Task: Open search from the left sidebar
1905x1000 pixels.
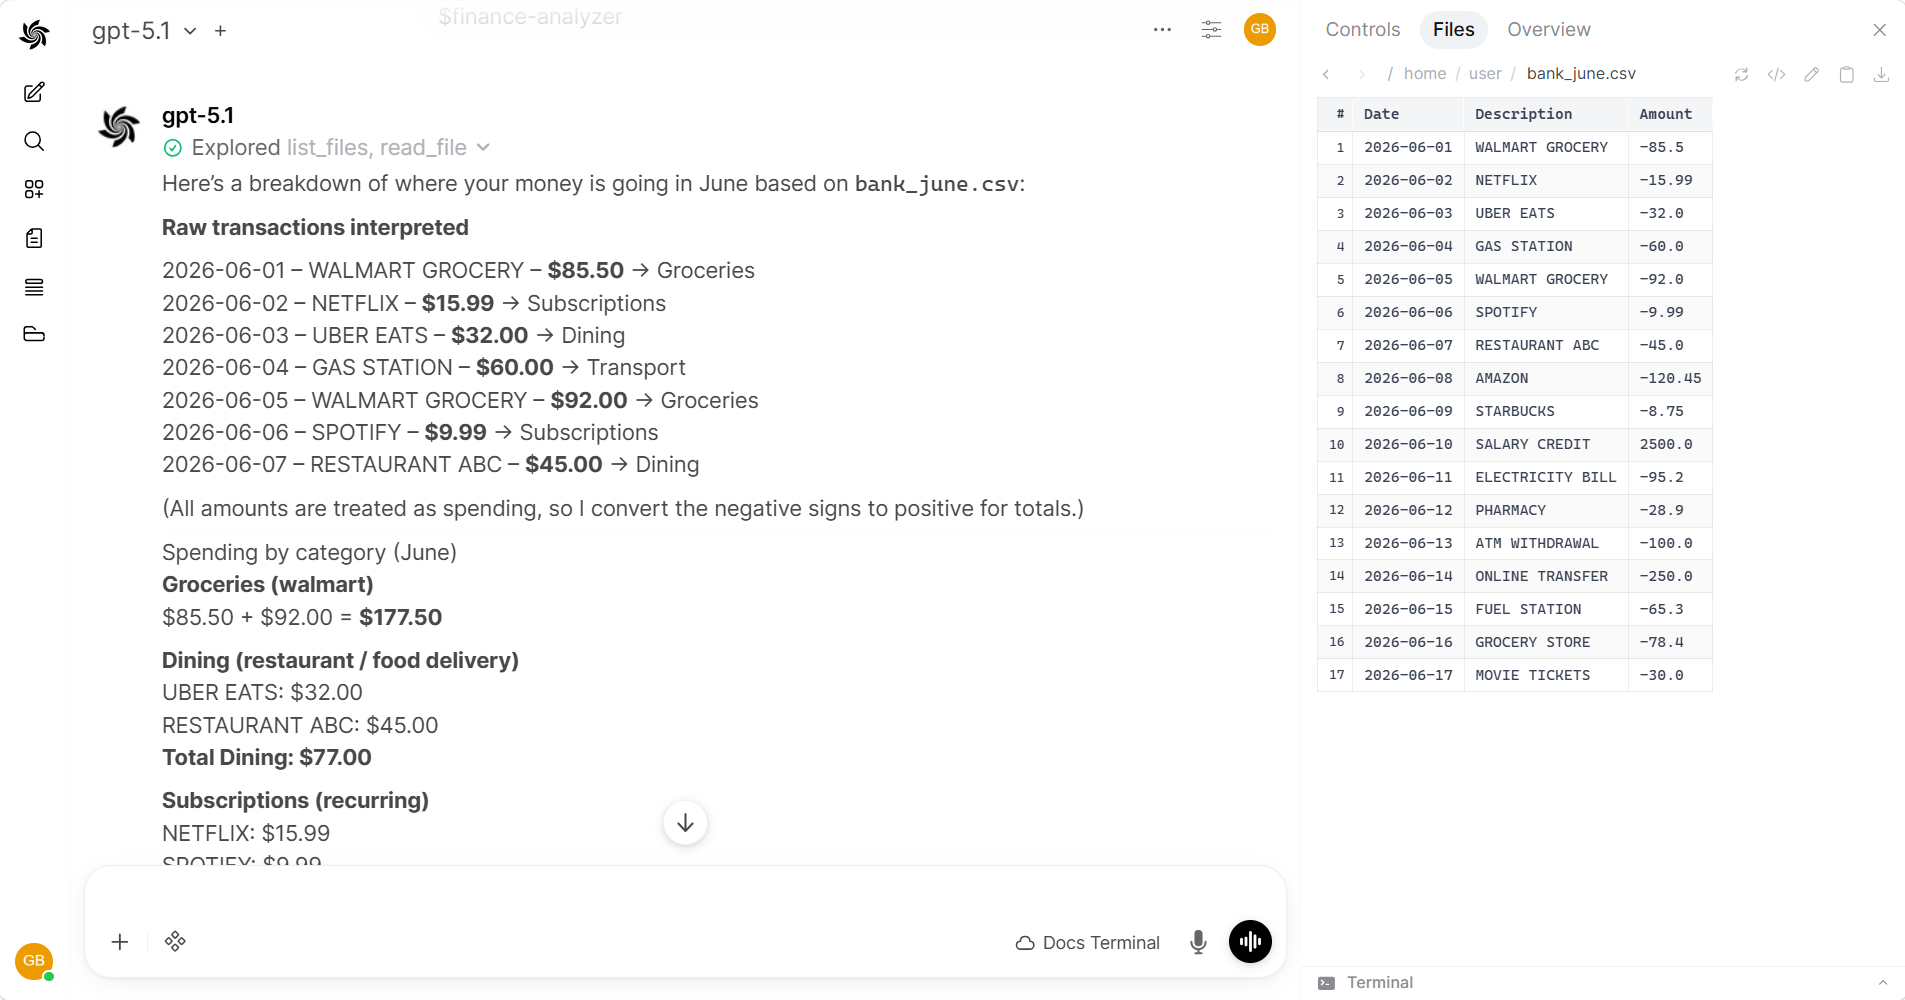Action: pyautogui.click(x=34, y=141)
